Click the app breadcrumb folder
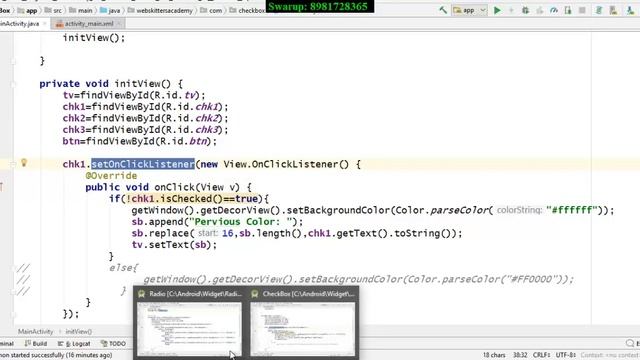This screenshot has width=640, height=360. (x=27, y=10)
